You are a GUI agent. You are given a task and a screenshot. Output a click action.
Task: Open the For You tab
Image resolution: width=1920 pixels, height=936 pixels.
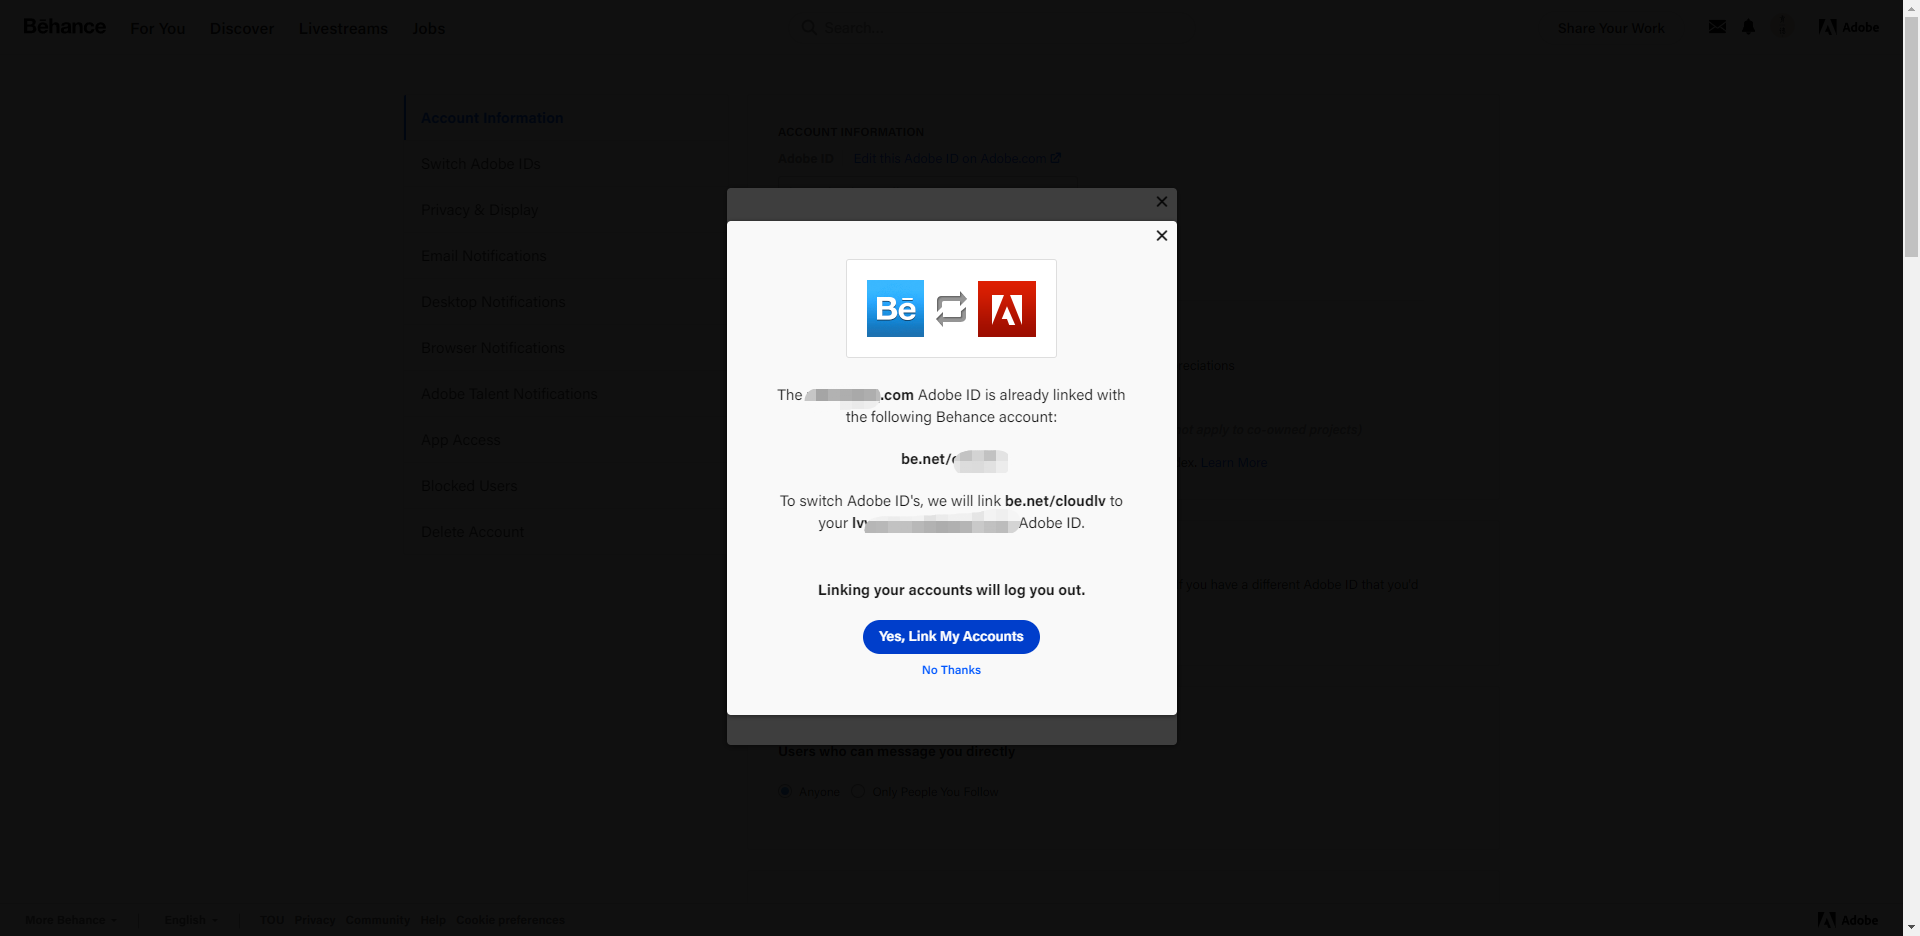click(158, 28)
